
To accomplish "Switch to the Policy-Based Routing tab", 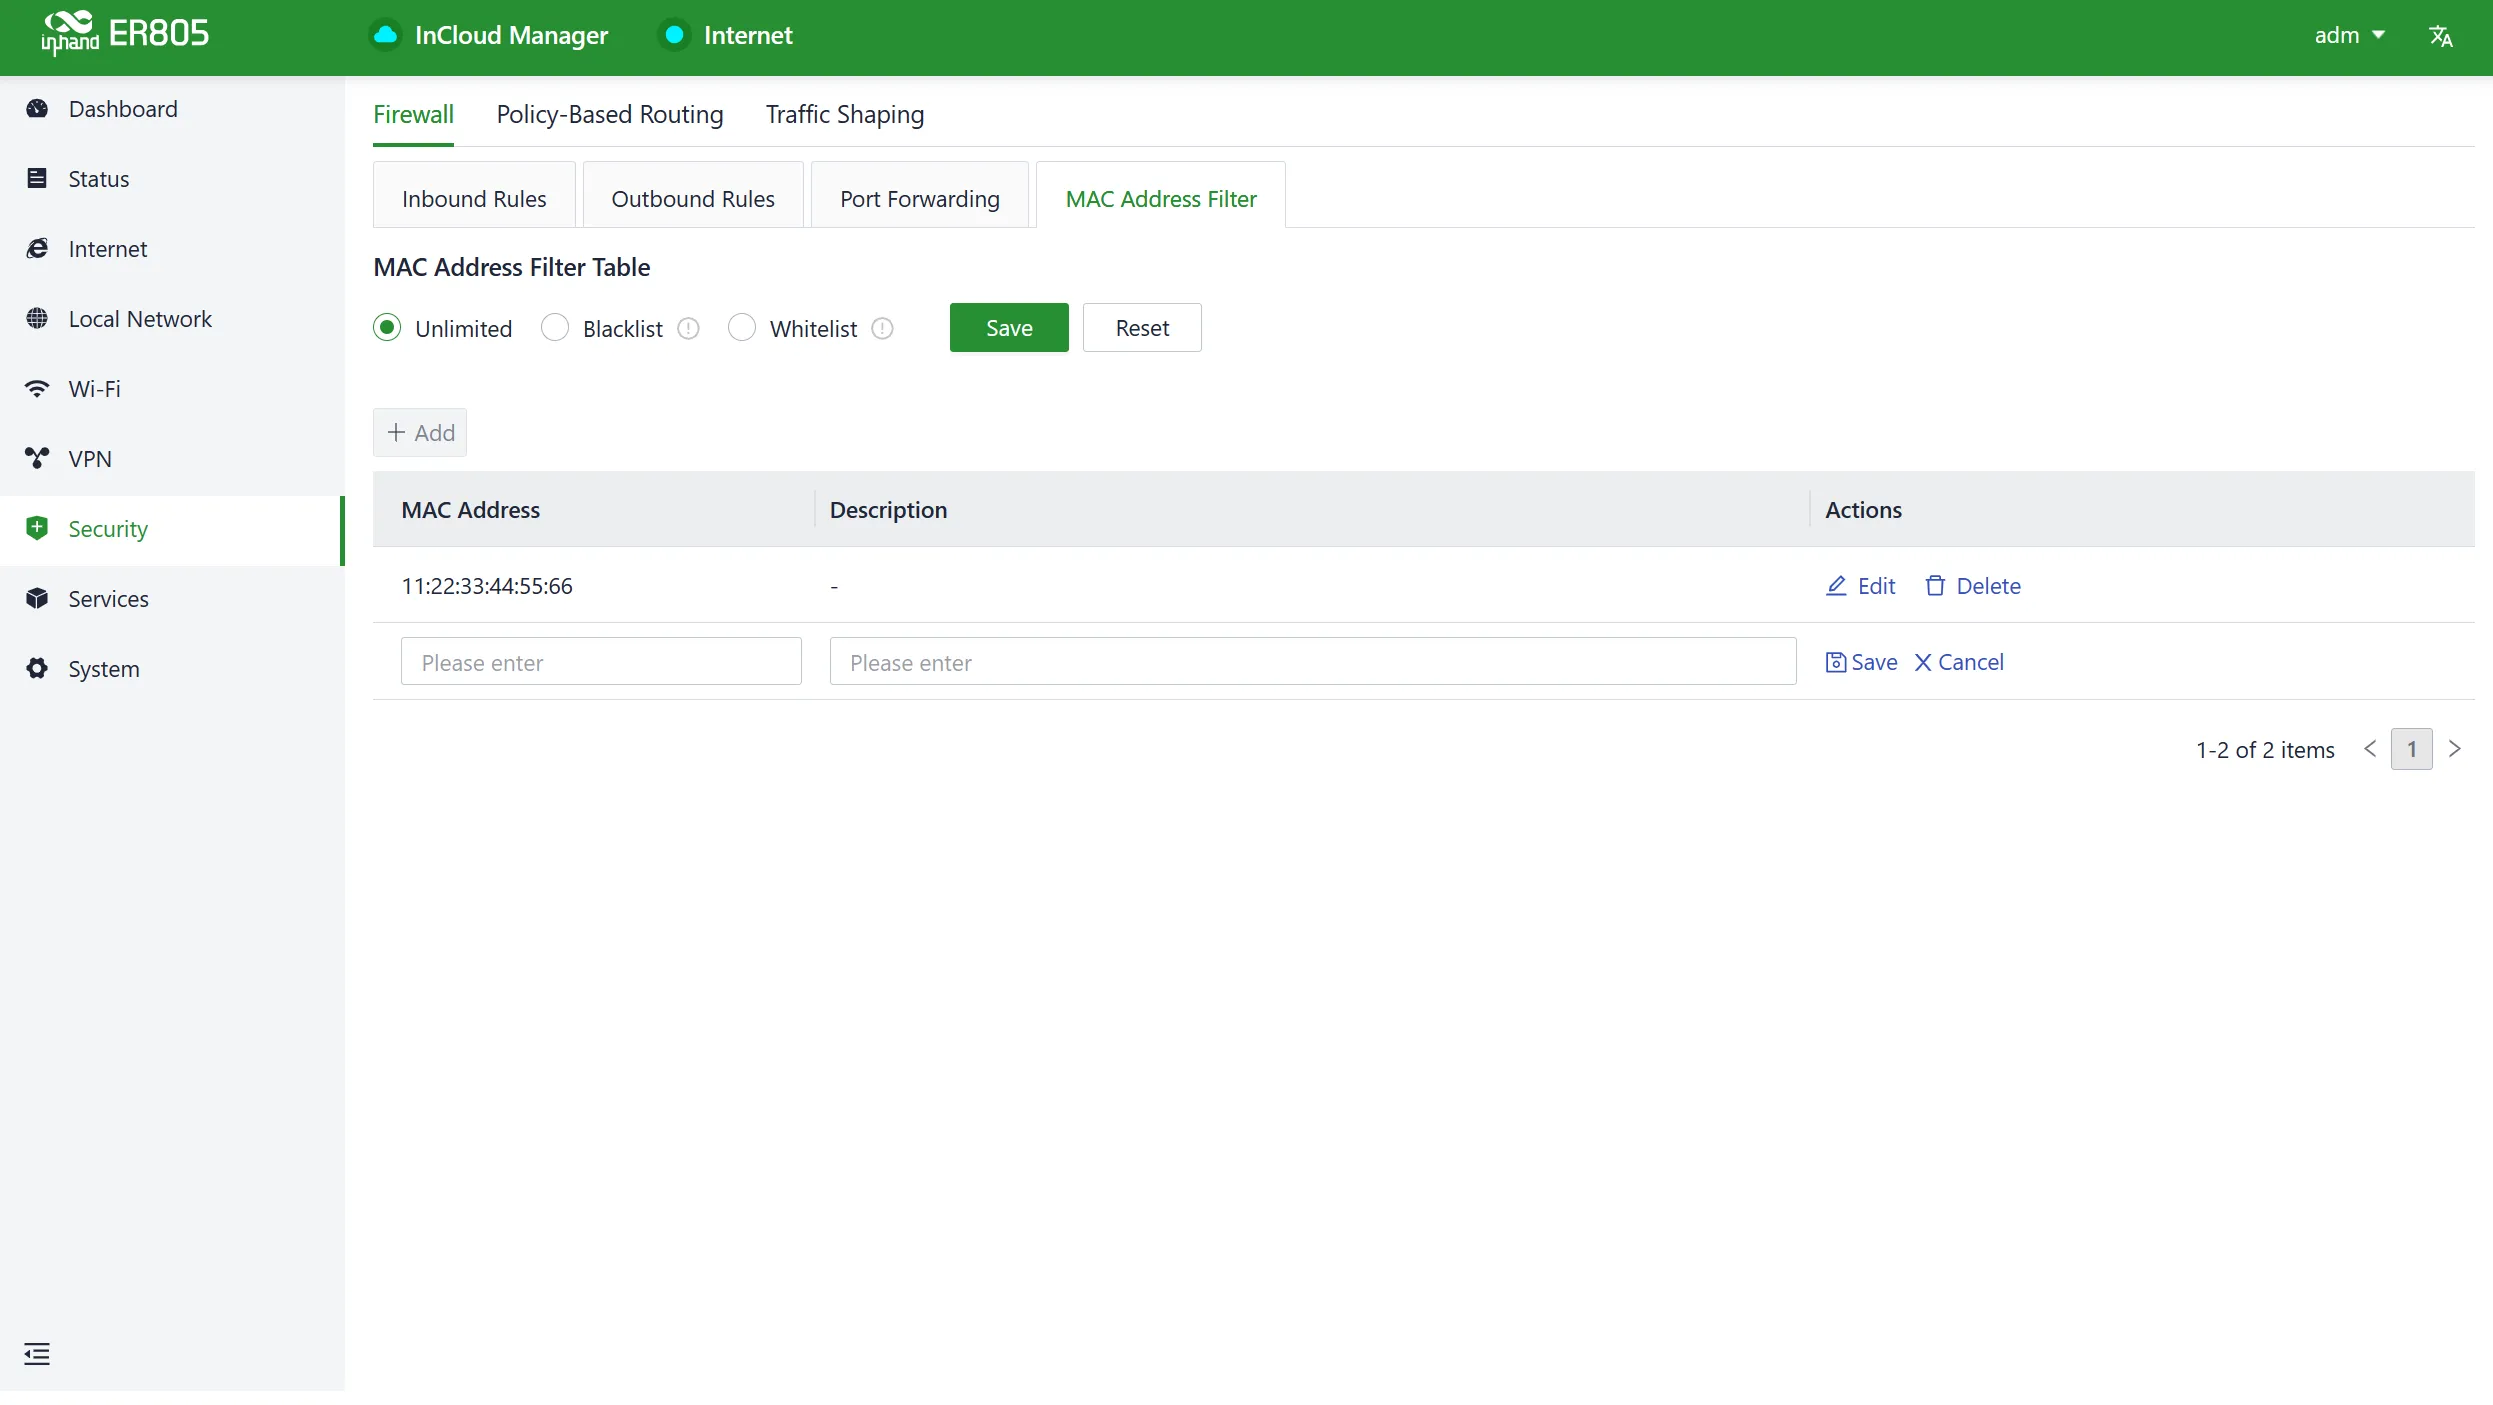I will [x=610, y=115].
